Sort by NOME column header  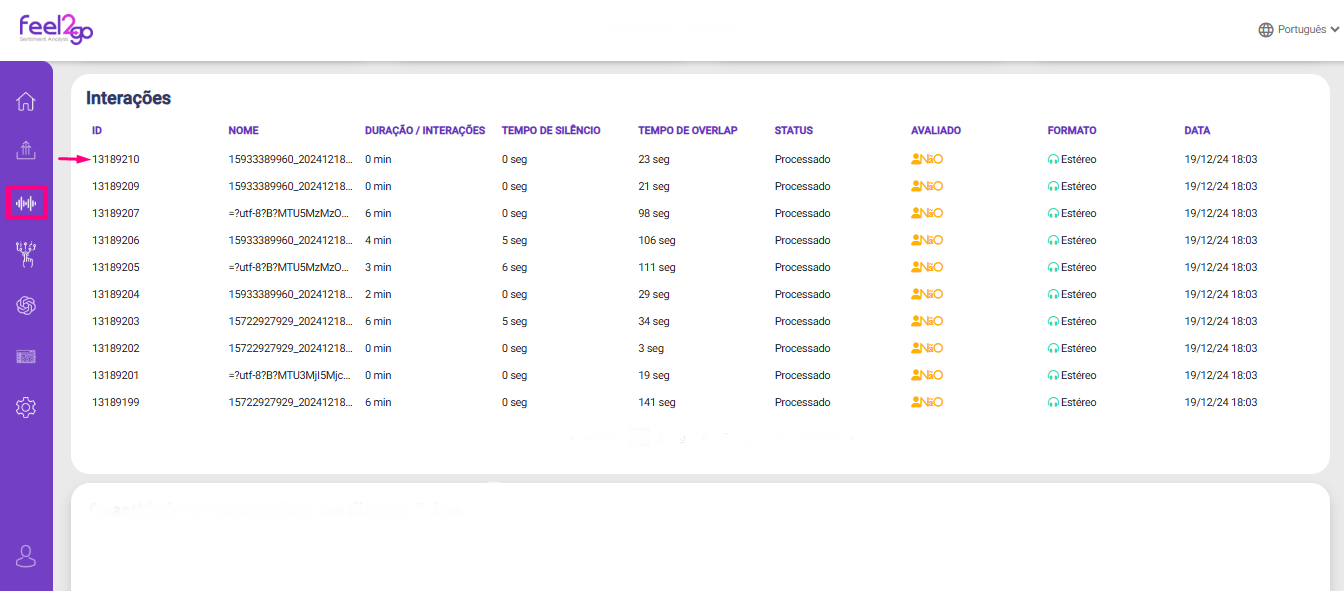click(x=243, y=130)
